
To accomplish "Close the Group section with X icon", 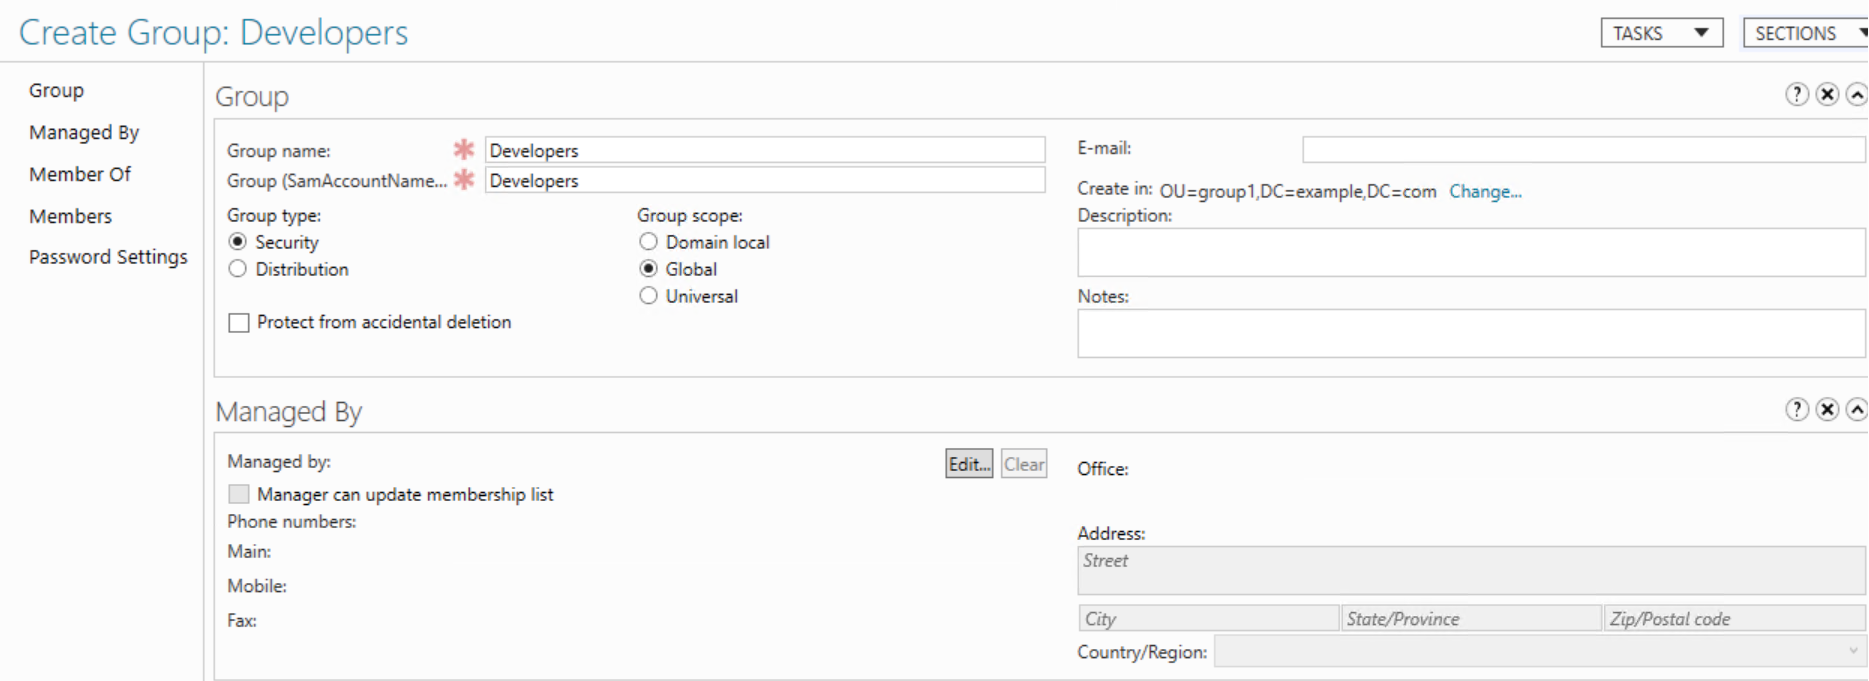I will (1827, 94).
